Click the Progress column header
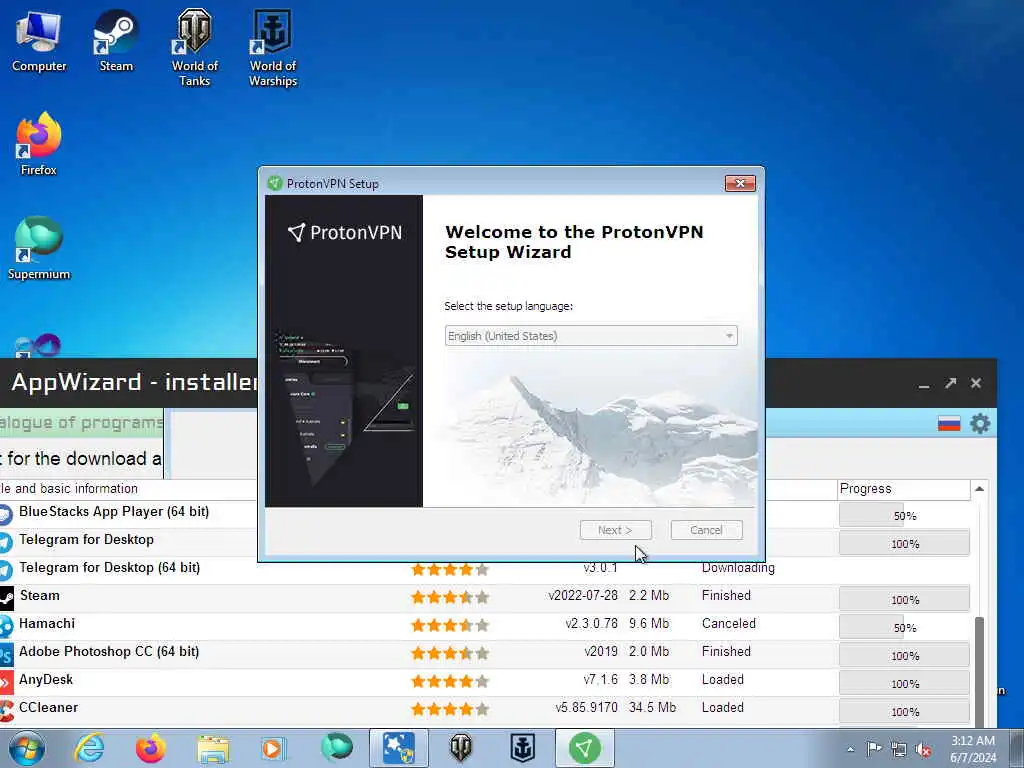The height and width of the screenshot is (768, 1024). pyautogui.click(x=903, y=488)
